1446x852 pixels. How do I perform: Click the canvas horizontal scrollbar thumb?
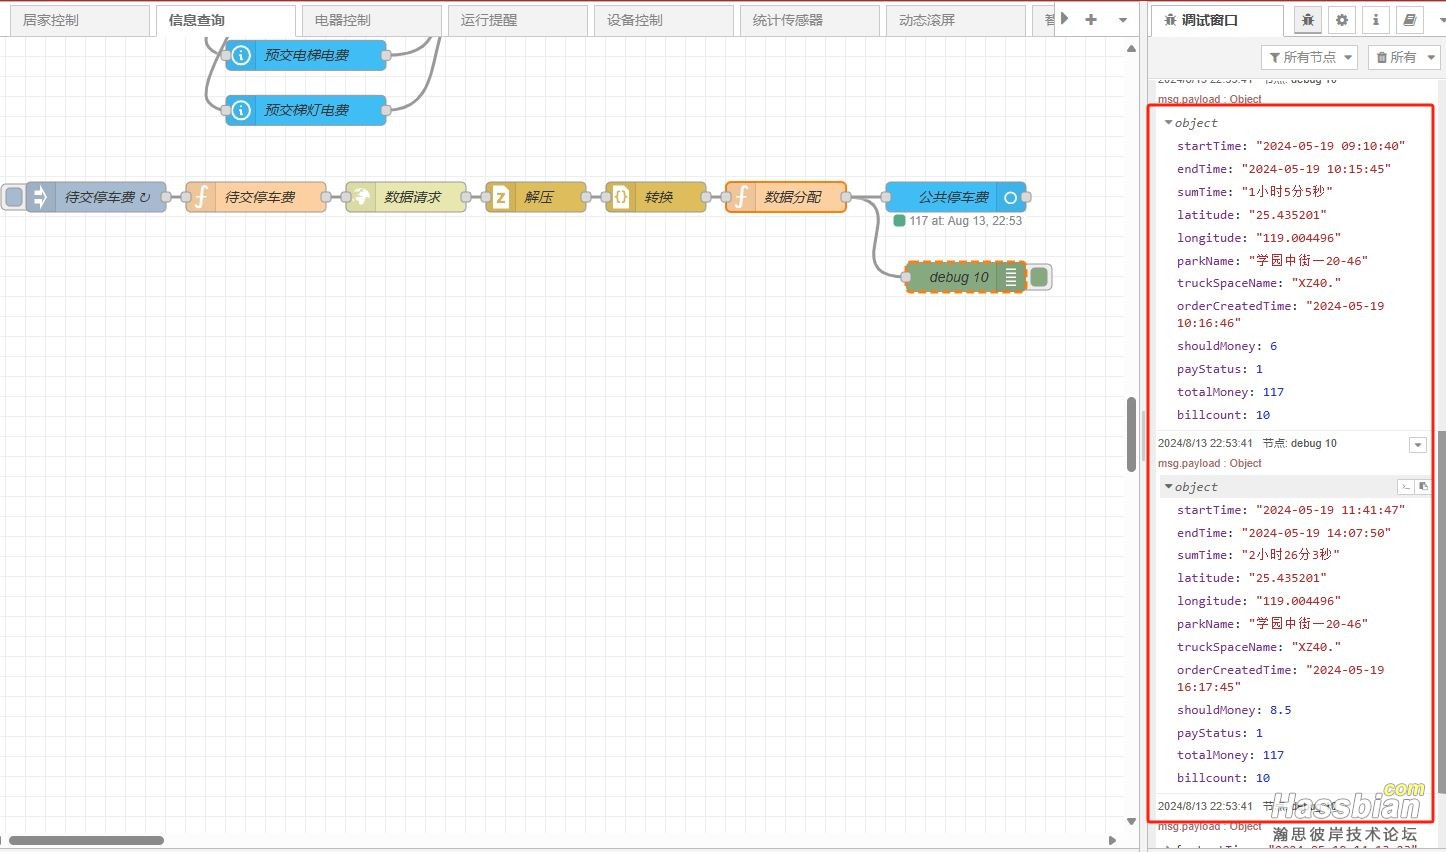86,840
